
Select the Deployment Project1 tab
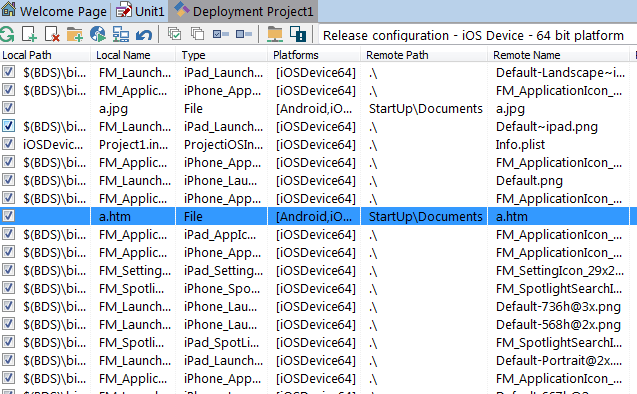click(x=244, y=11)
